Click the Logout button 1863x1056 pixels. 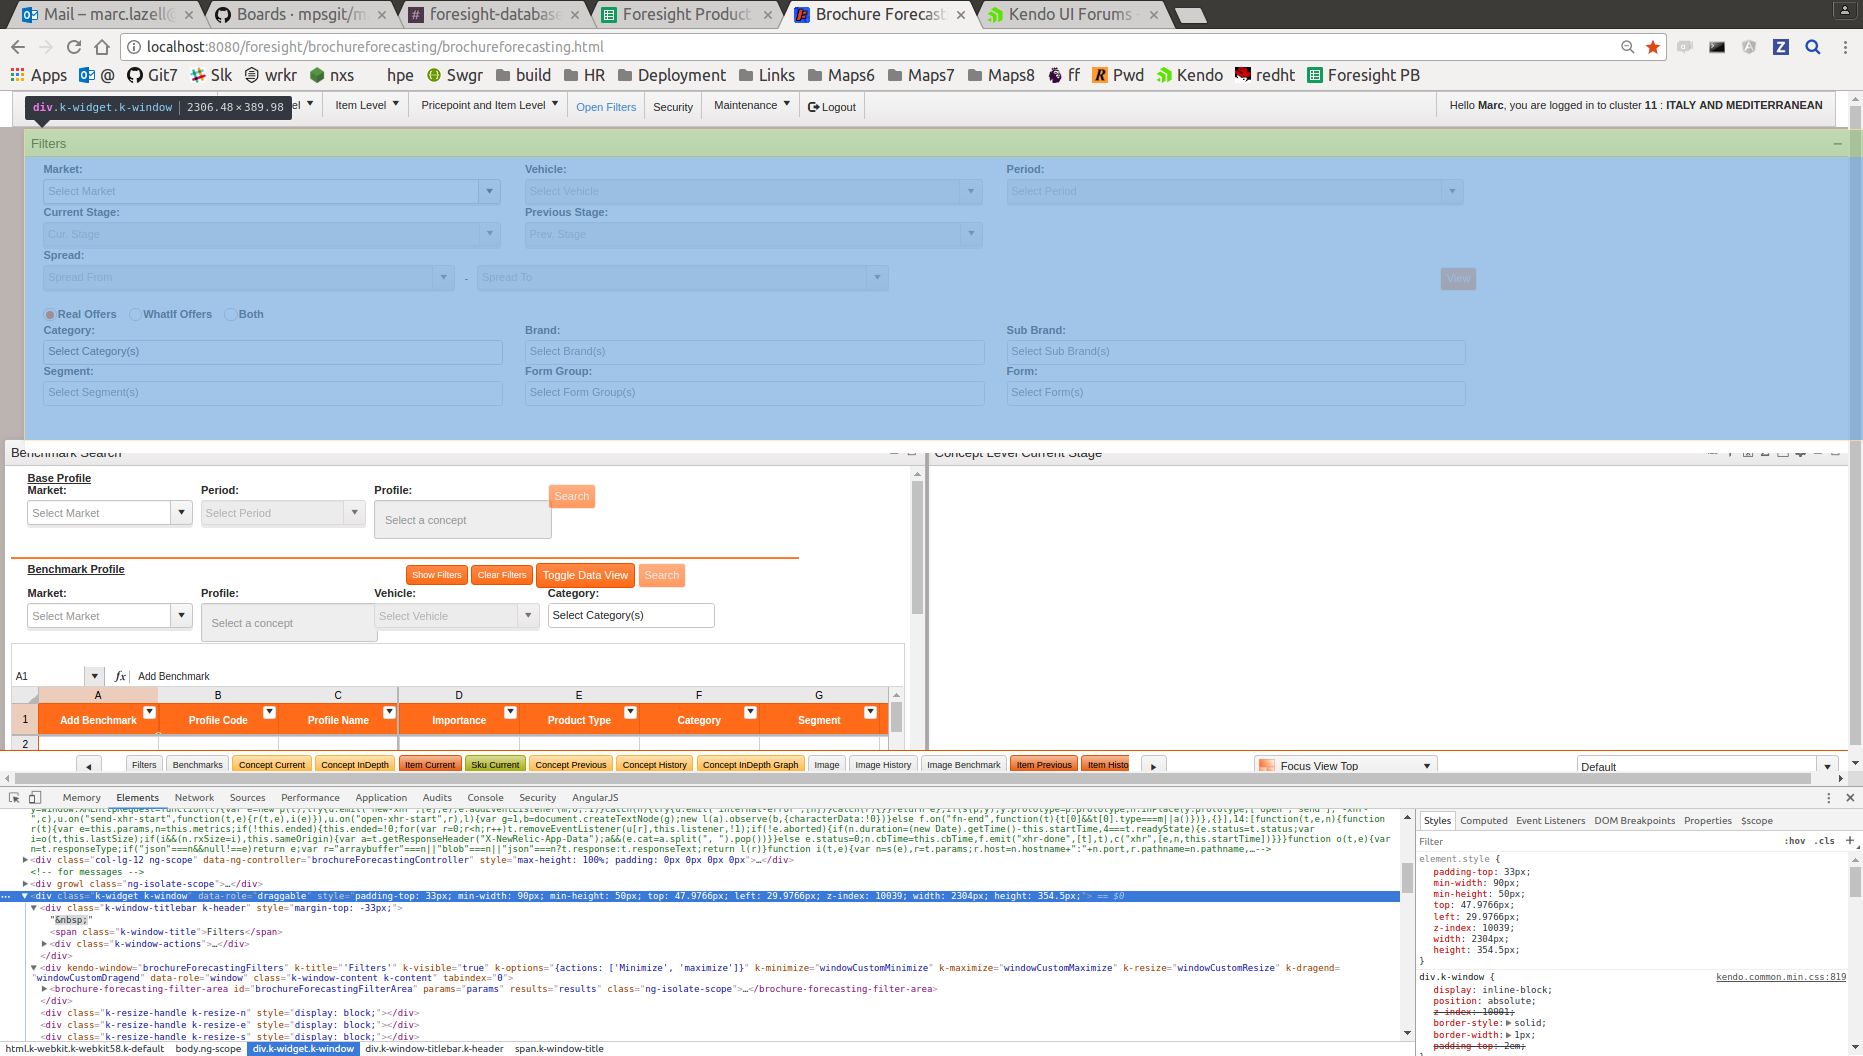[x=832, y=107]
